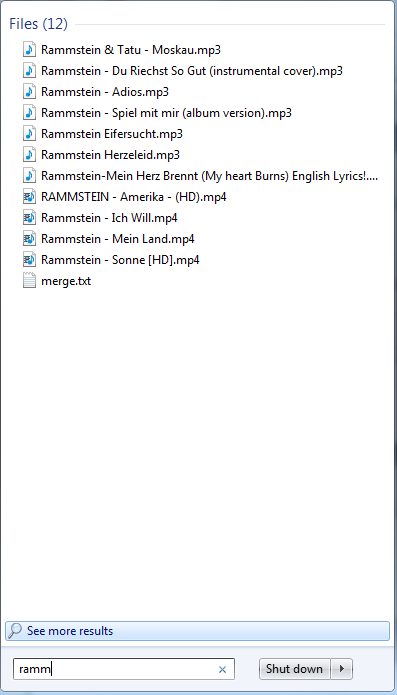Open Rammstein & Tatu - Moskau.mp3

(x=131, y=50)
